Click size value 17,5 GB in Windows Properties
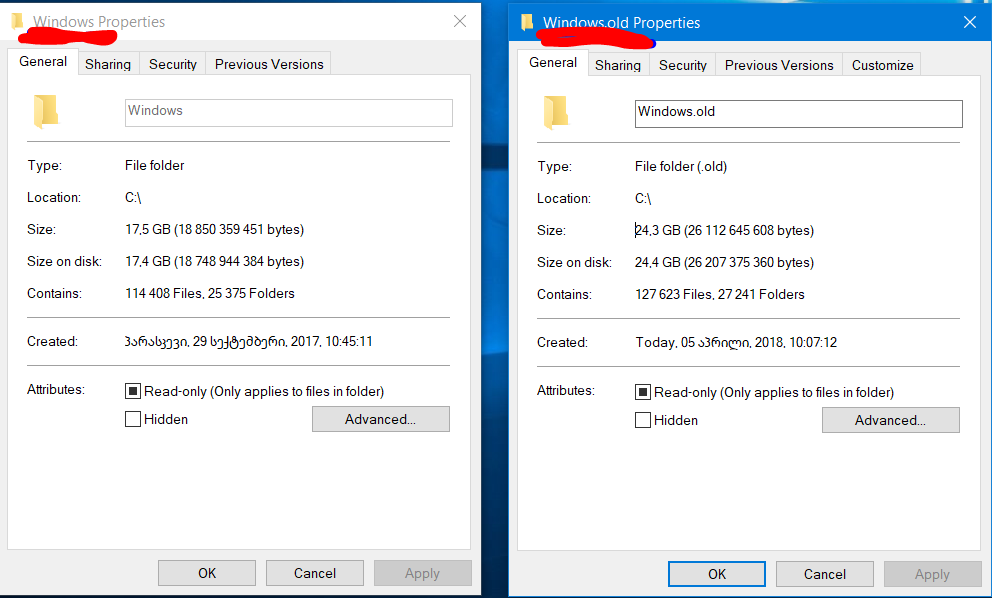The height and width of the screenshot is (598, 992). coord(214,229)
